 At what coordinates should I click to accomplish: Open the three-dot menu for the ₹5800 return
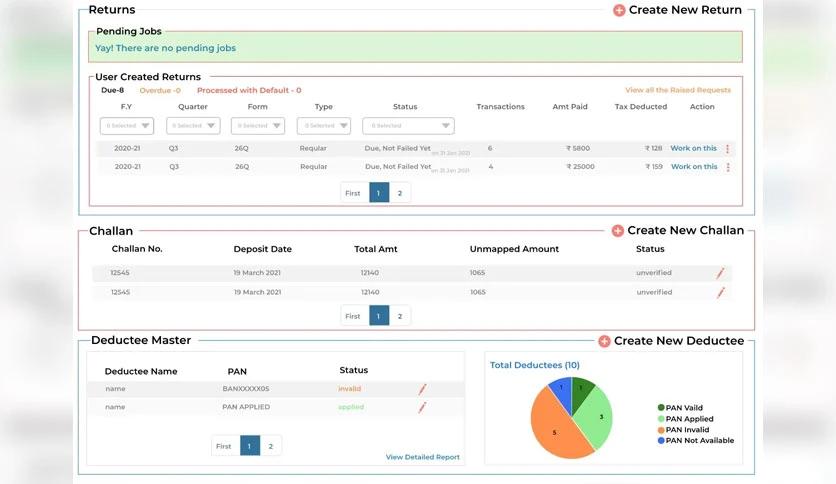(727, 149)
